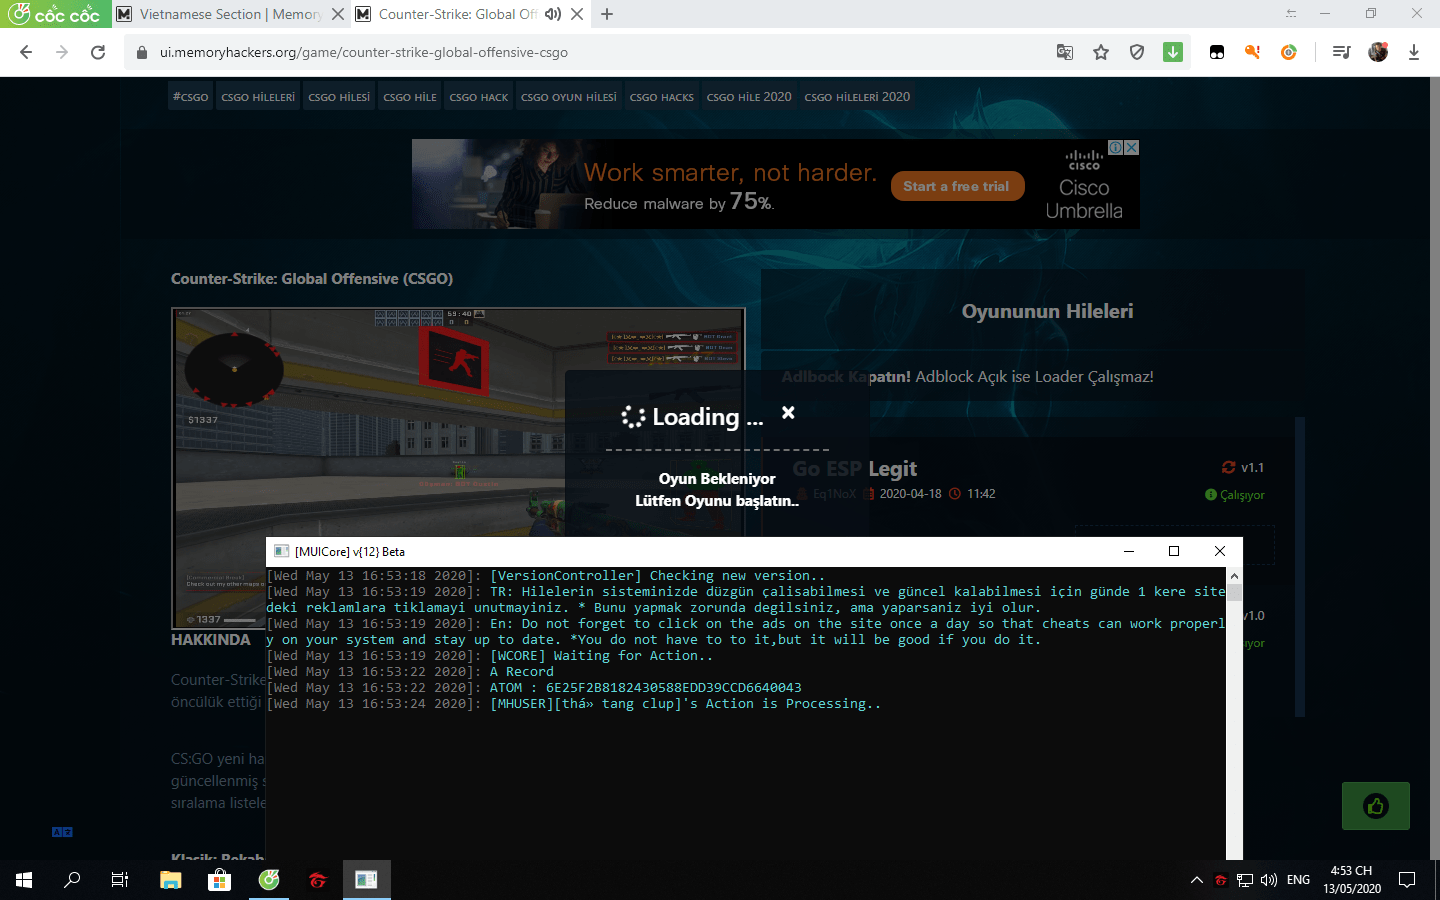Click the page scrollbar beside the cheats list
1440x900 pixels.
(1300, 566)
